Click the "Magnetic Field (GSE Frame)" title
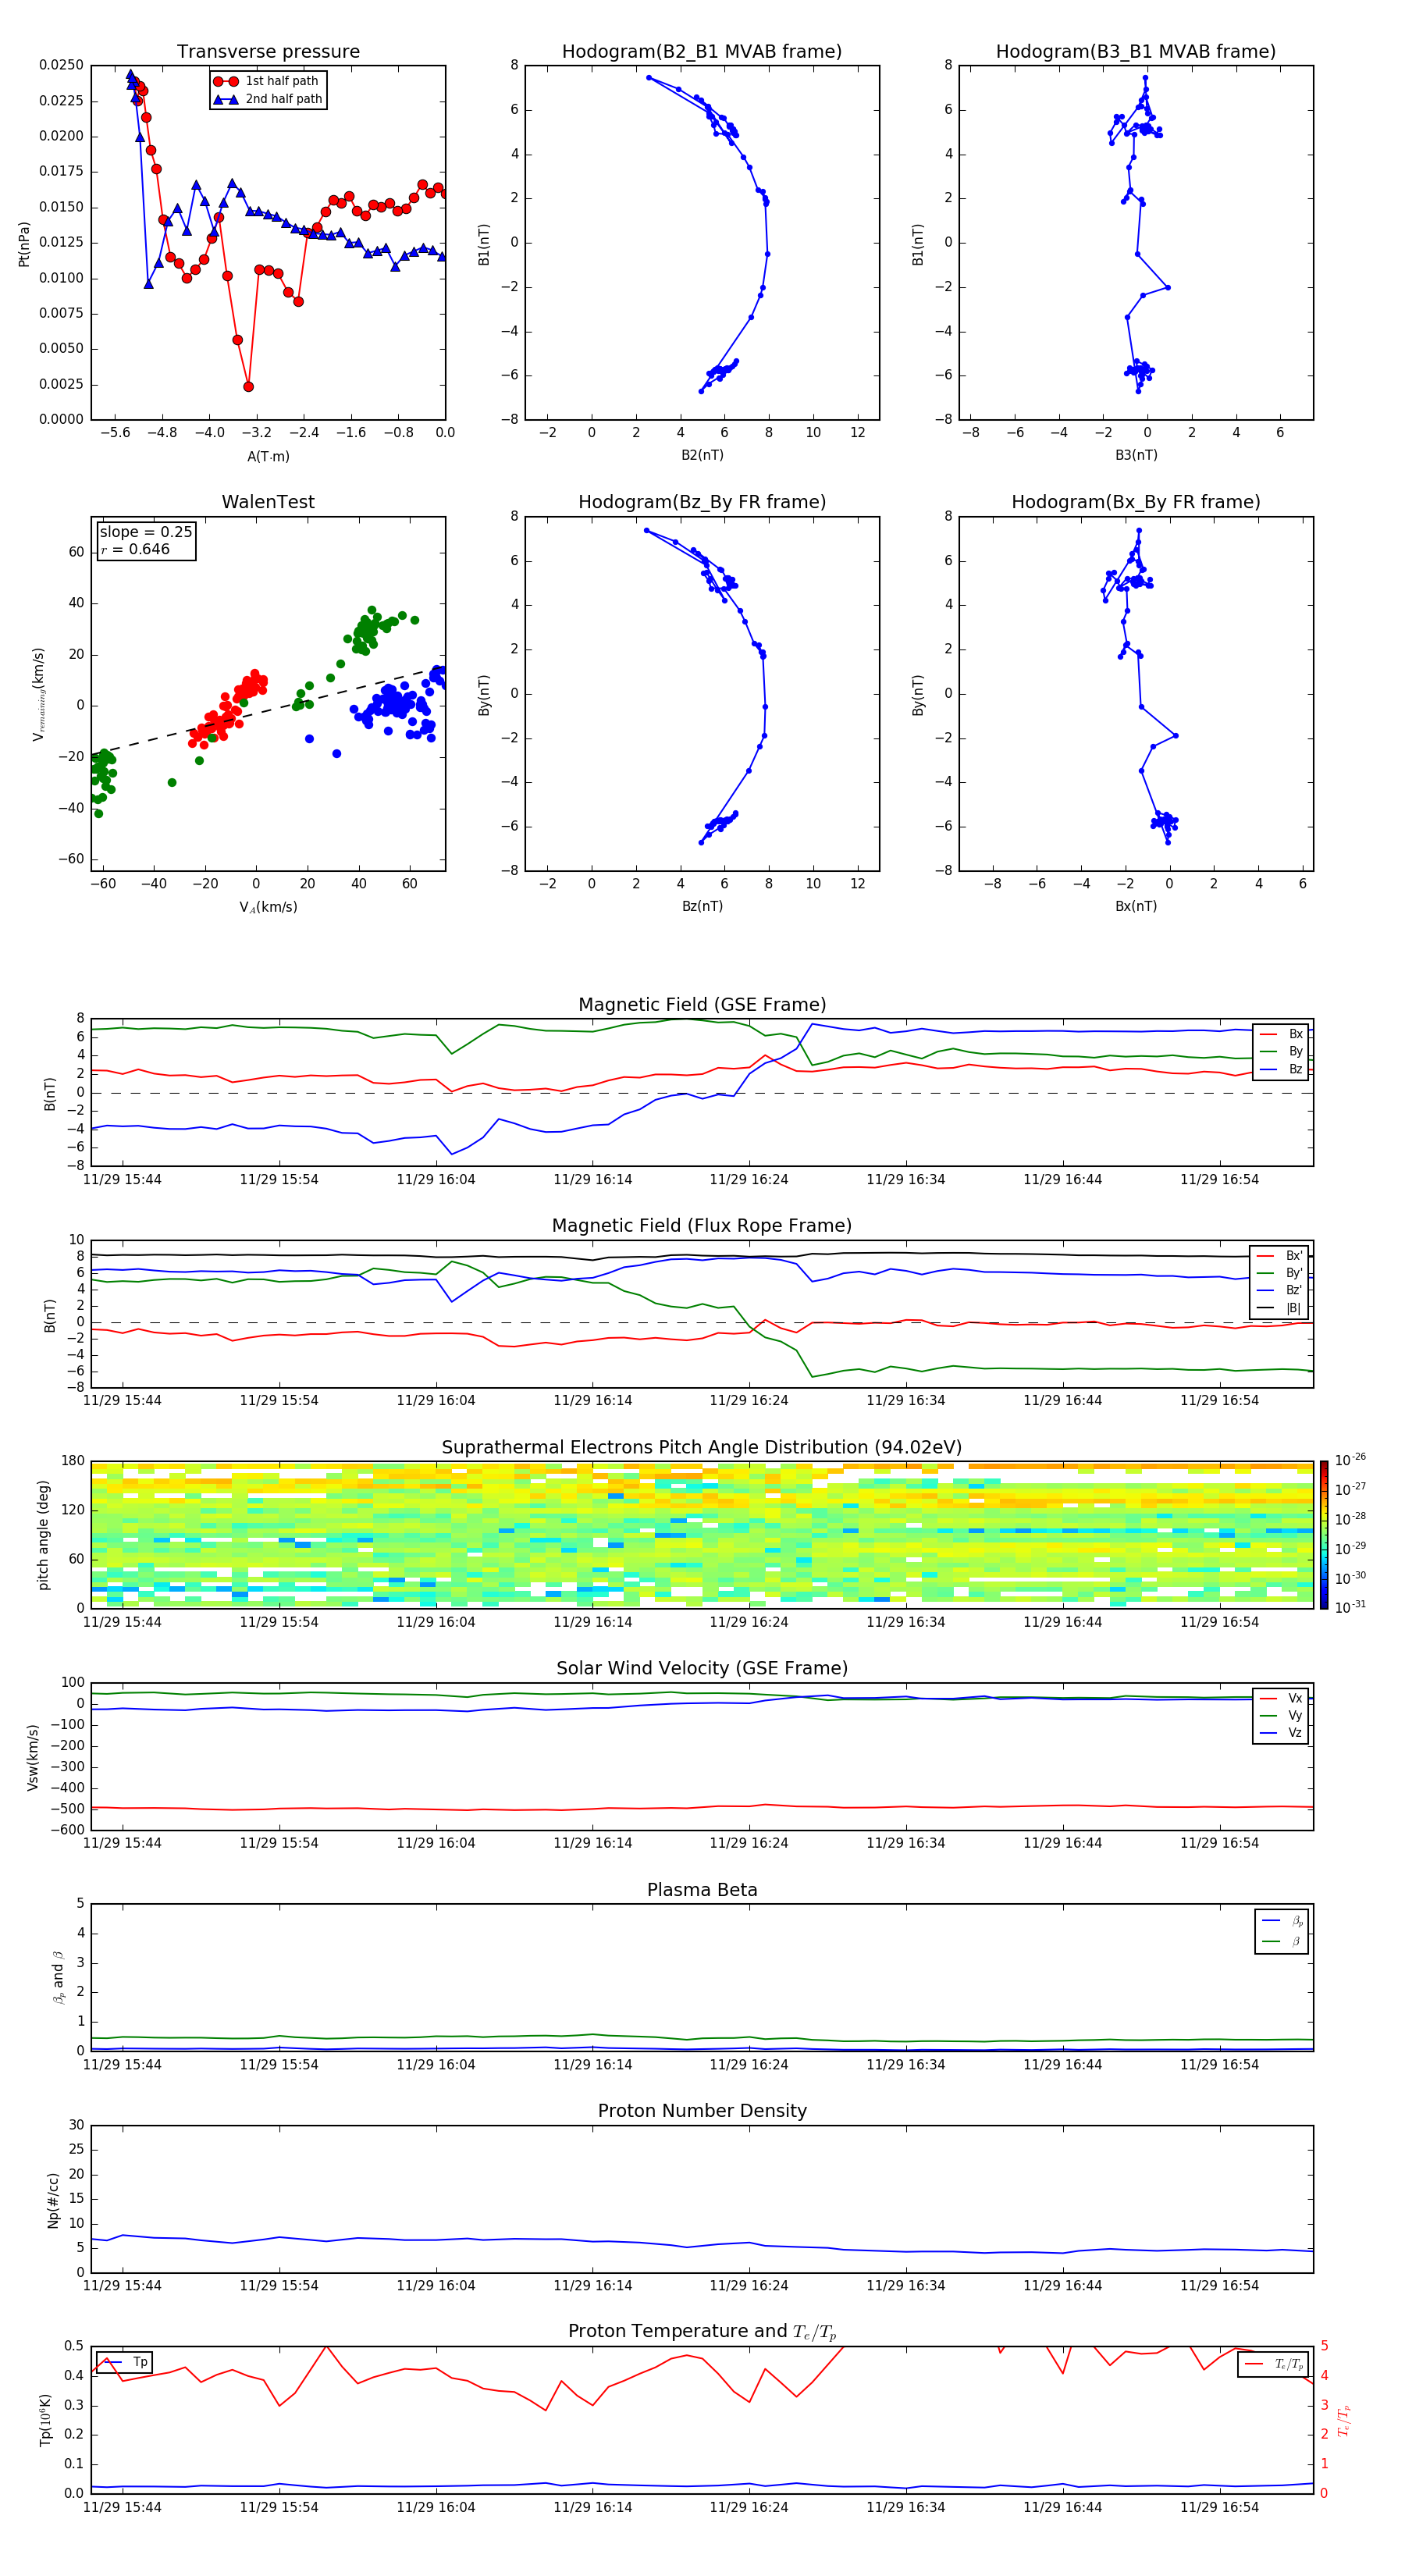Viewport: 1405px width, 2576px height. [x=702, y=1005]
